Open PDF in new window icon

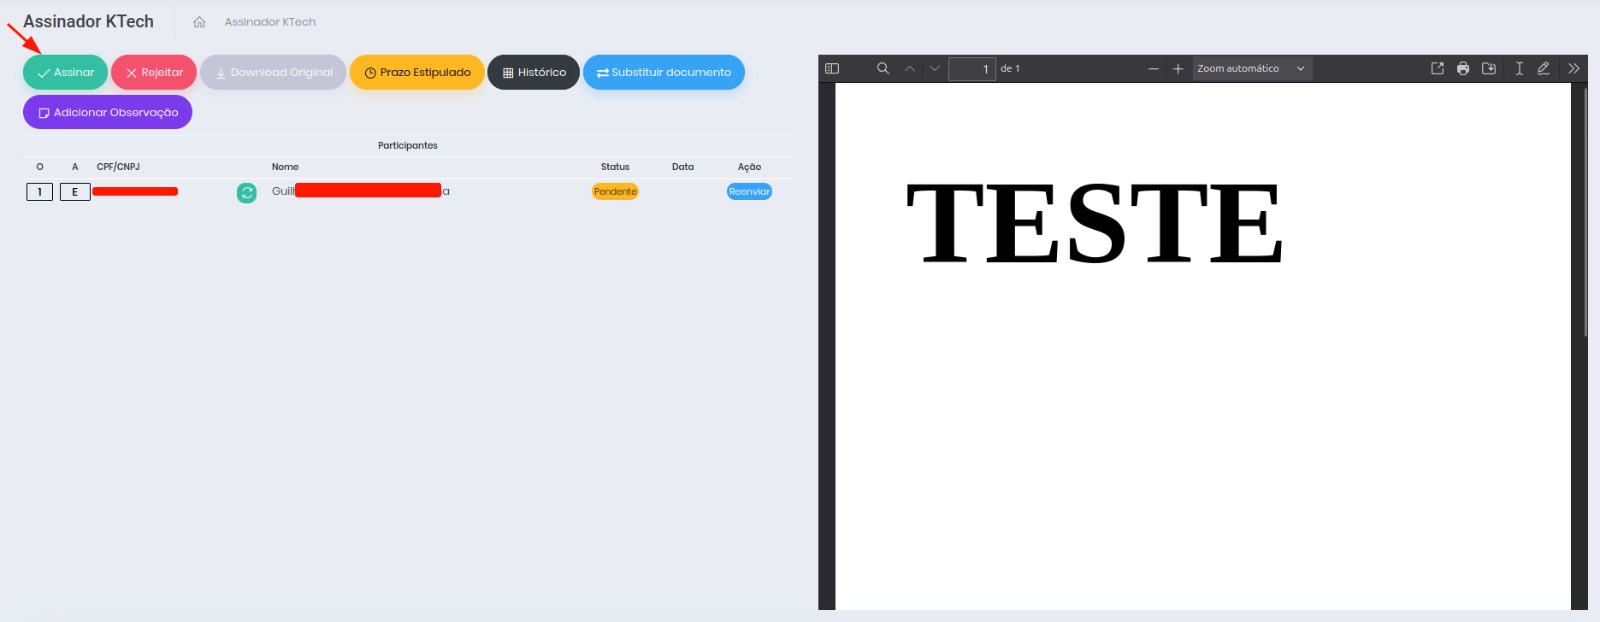tap(1437, 69)
